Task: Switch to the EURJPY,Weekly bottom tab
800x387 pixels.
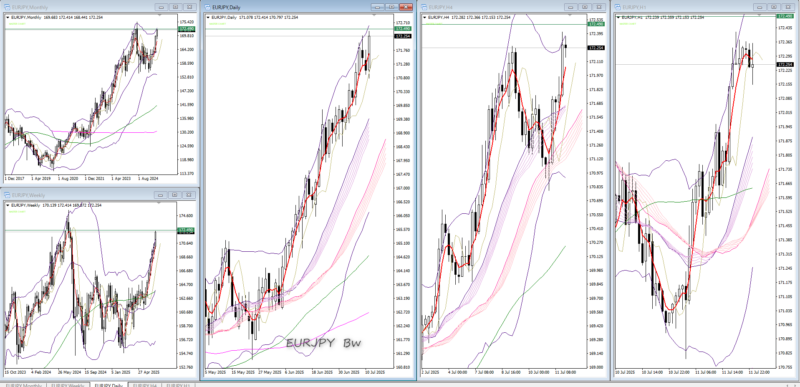Action: (69, 385)
